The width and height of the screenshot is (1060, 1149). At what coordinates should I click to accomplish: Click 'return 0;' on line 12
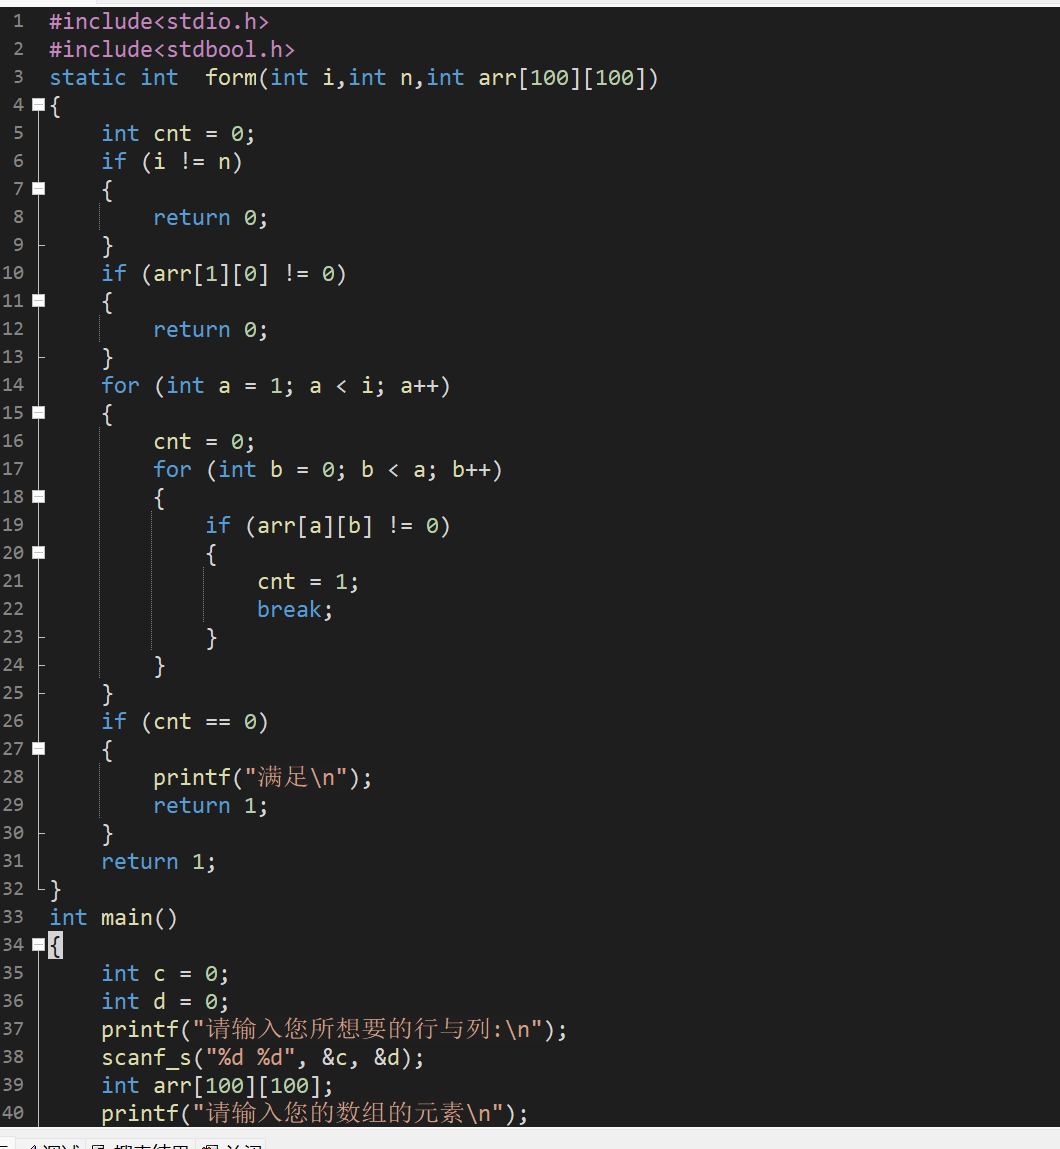pyautogui.click(x=210, y=330)
